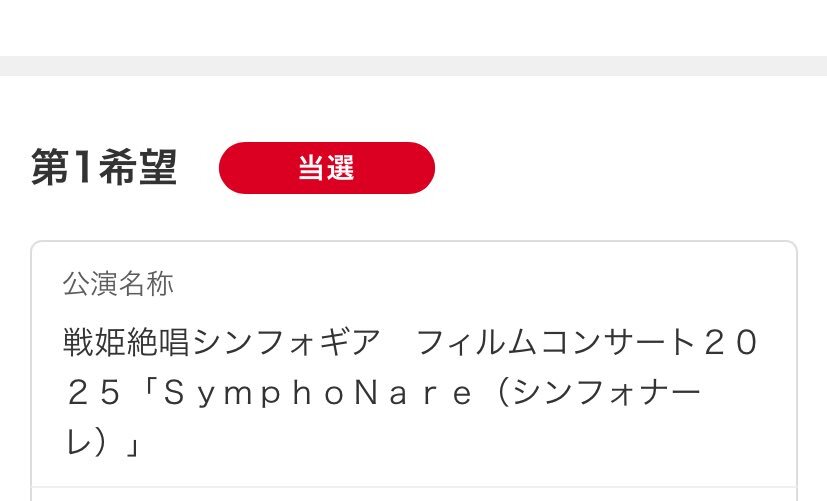Select the 第1希望 heading
The height and width of the screenshot is (501, 827).
[104, 167]
